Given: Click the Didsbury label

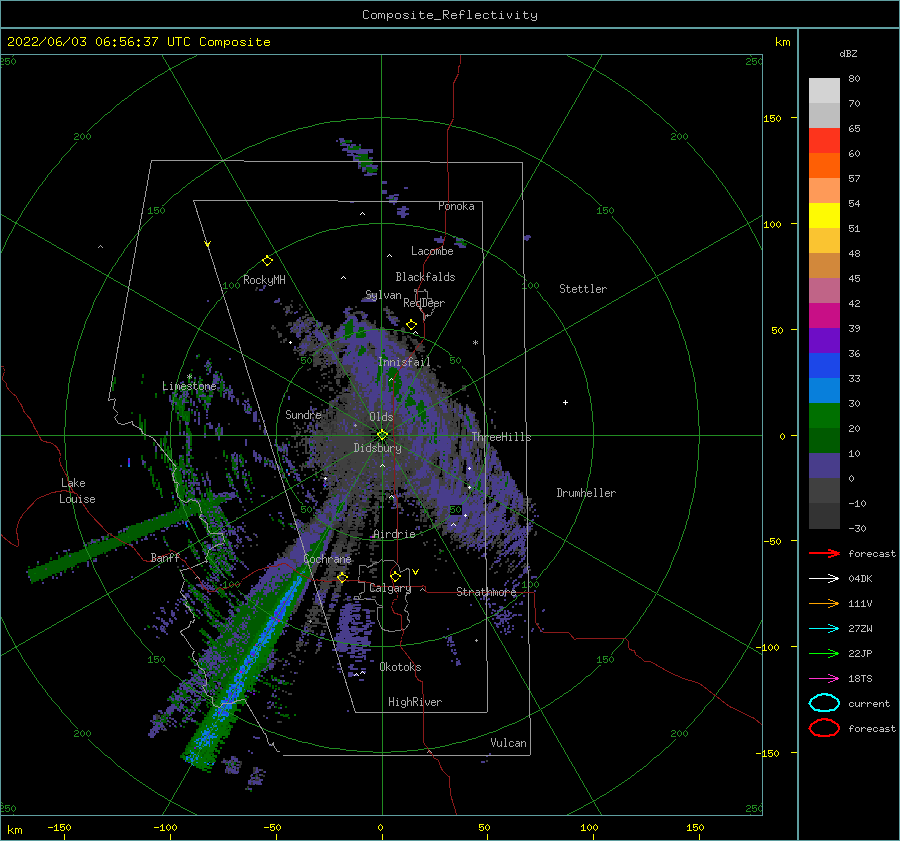Looking at the screenshot, I should point(377,448).
